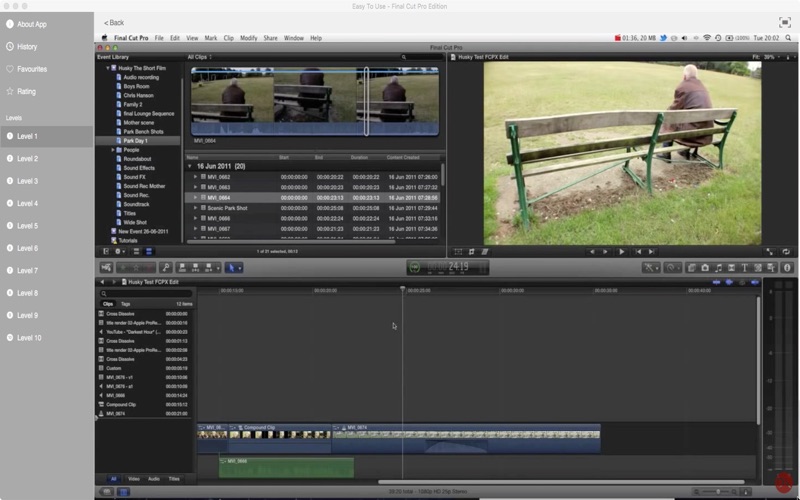This screenshot has height=500, width=800.
Task: Switch to the Tags tab in timeline index
Action: (126, 304)
